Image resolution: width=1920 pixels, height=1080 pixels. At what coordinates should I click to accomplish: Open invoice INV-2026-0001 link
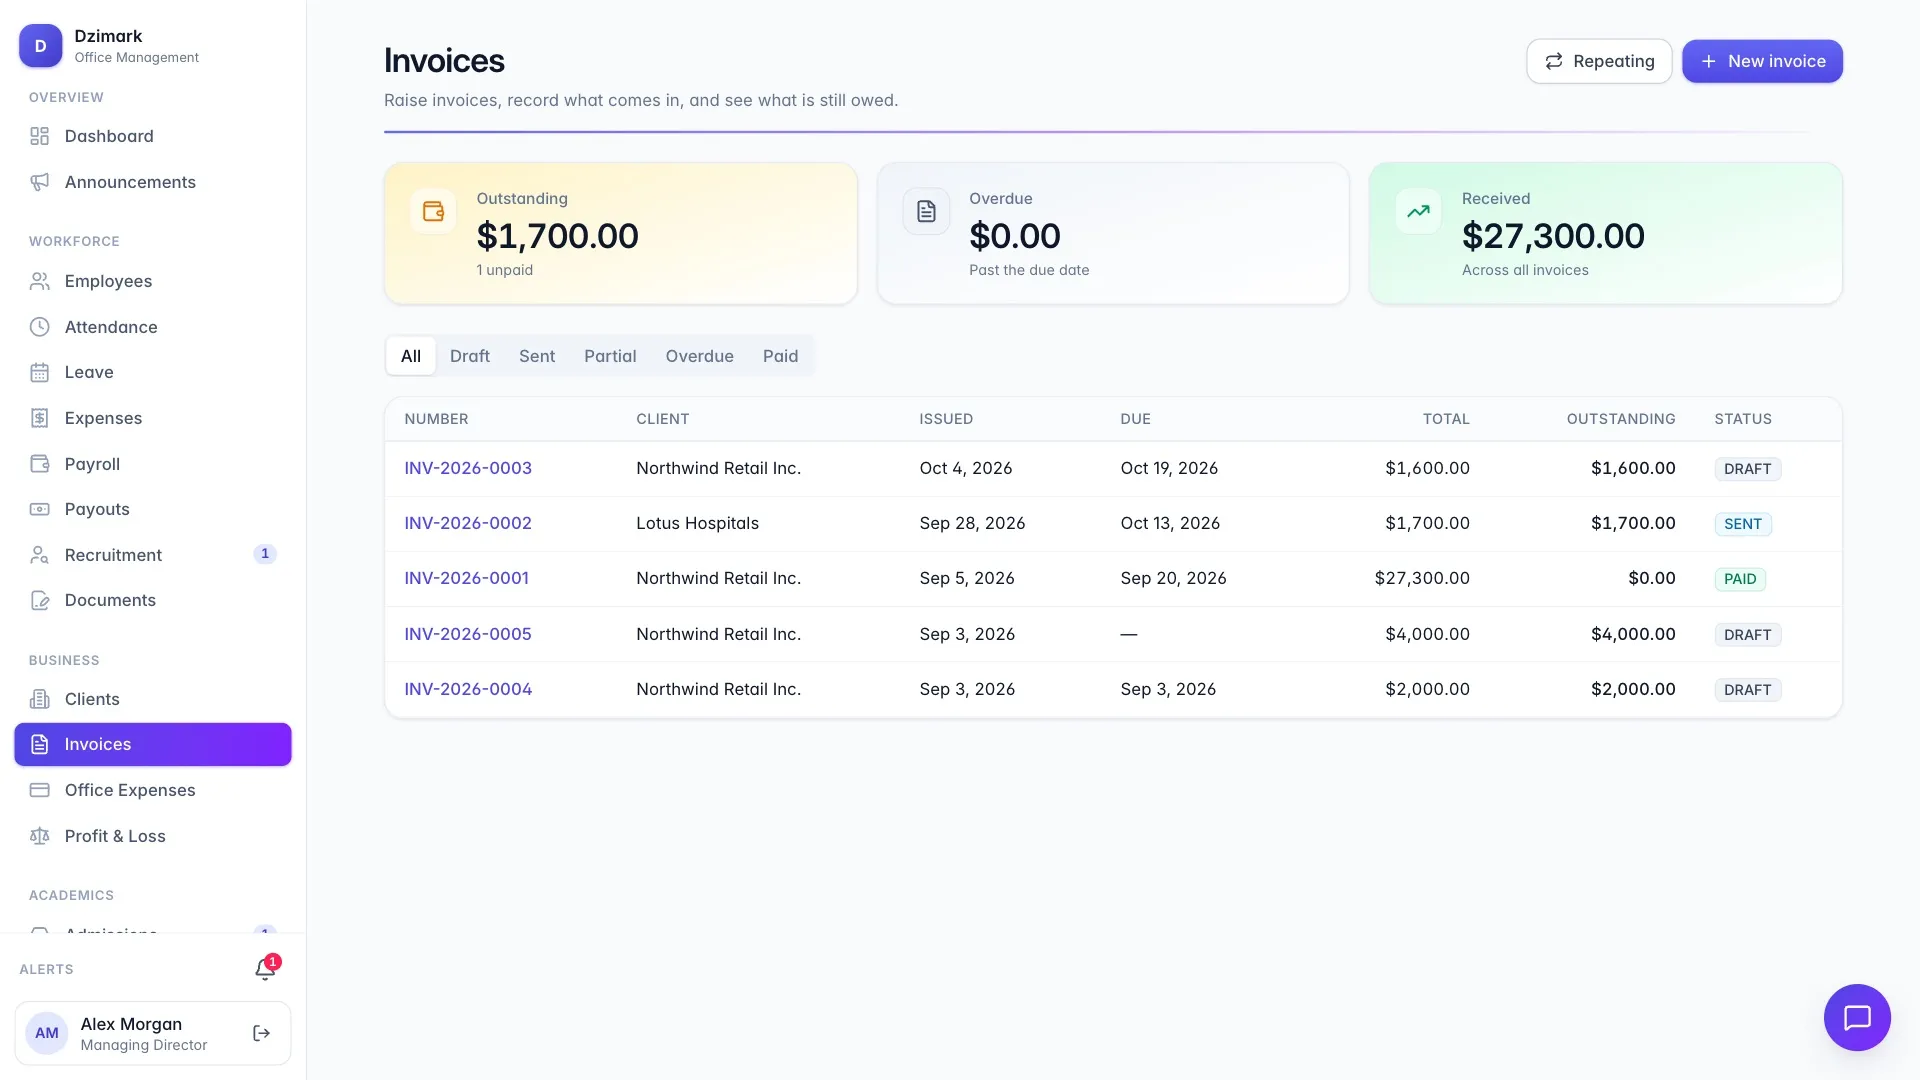[467, 578]
